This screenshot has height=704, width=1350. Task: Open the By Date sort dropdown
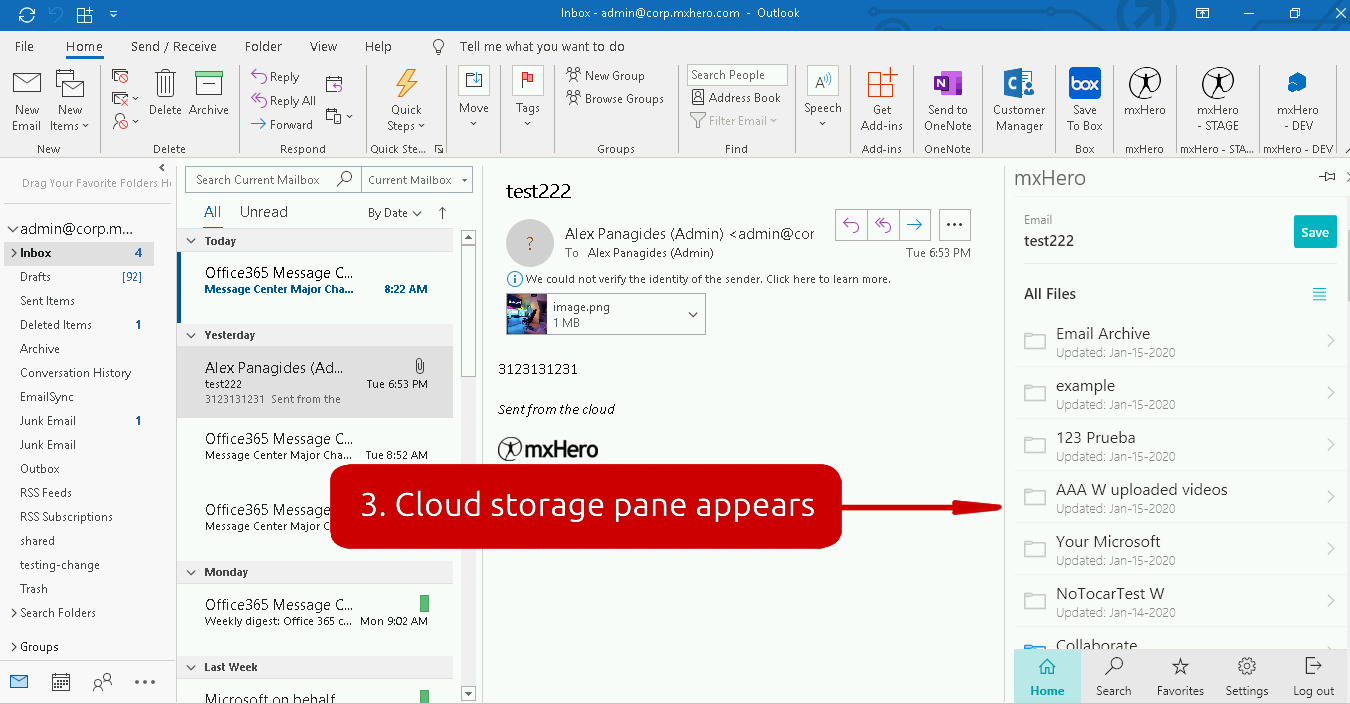click(x=394, y=213)
